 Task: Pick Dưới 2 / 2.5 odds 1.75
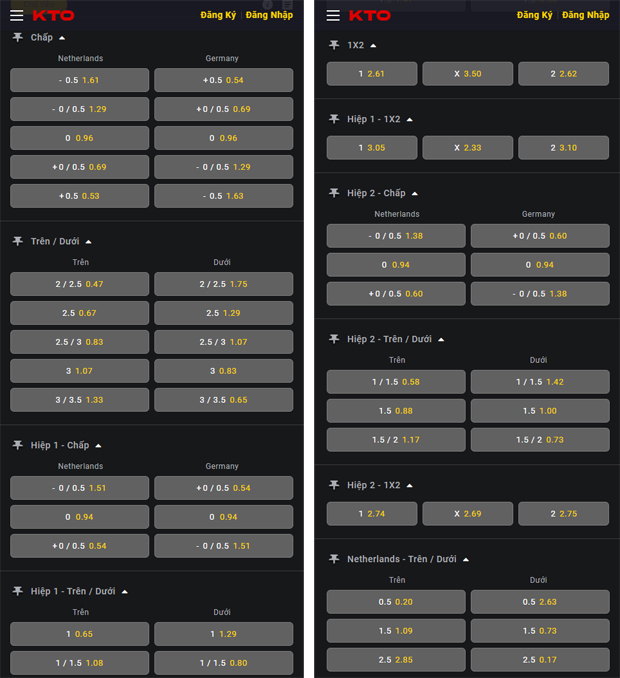click(223, 284)
